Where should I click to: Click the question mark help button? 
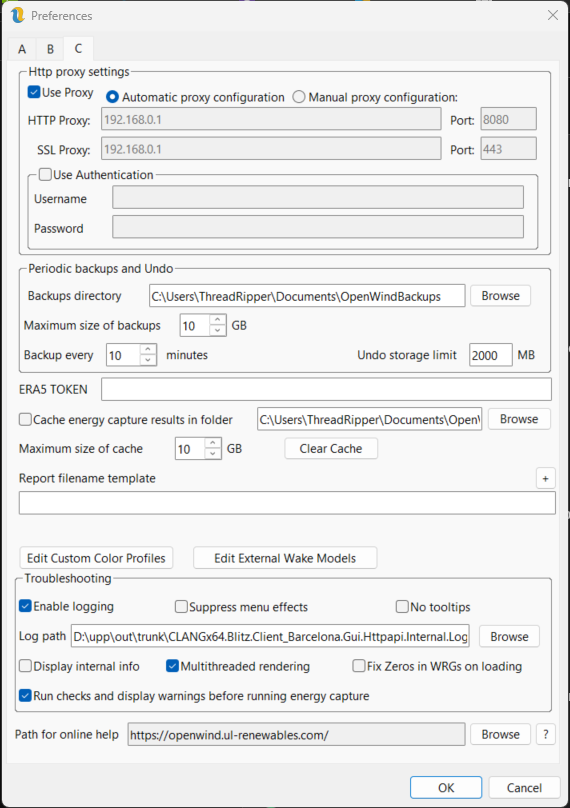click(546, 734)
